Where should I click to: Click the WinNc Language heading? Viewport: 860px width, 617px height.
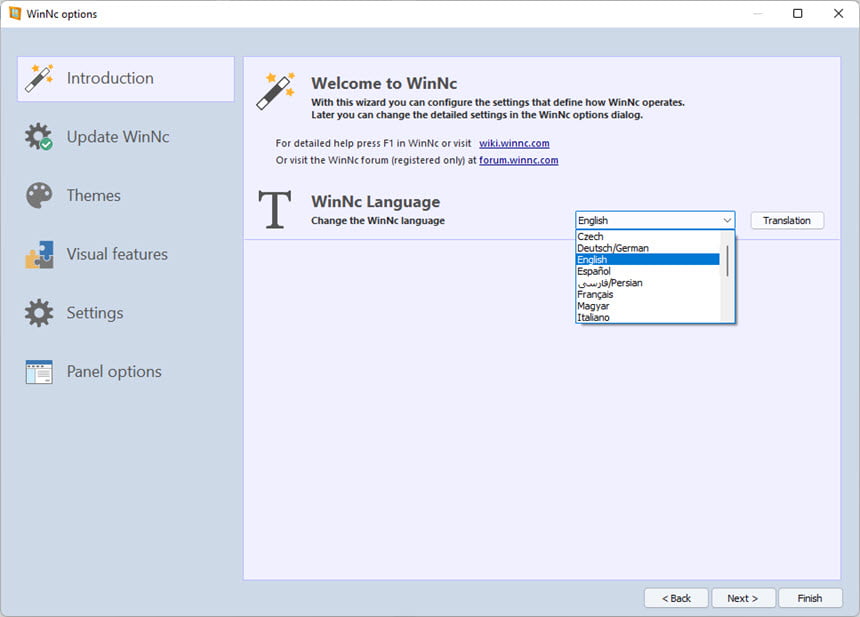(376, 201)
